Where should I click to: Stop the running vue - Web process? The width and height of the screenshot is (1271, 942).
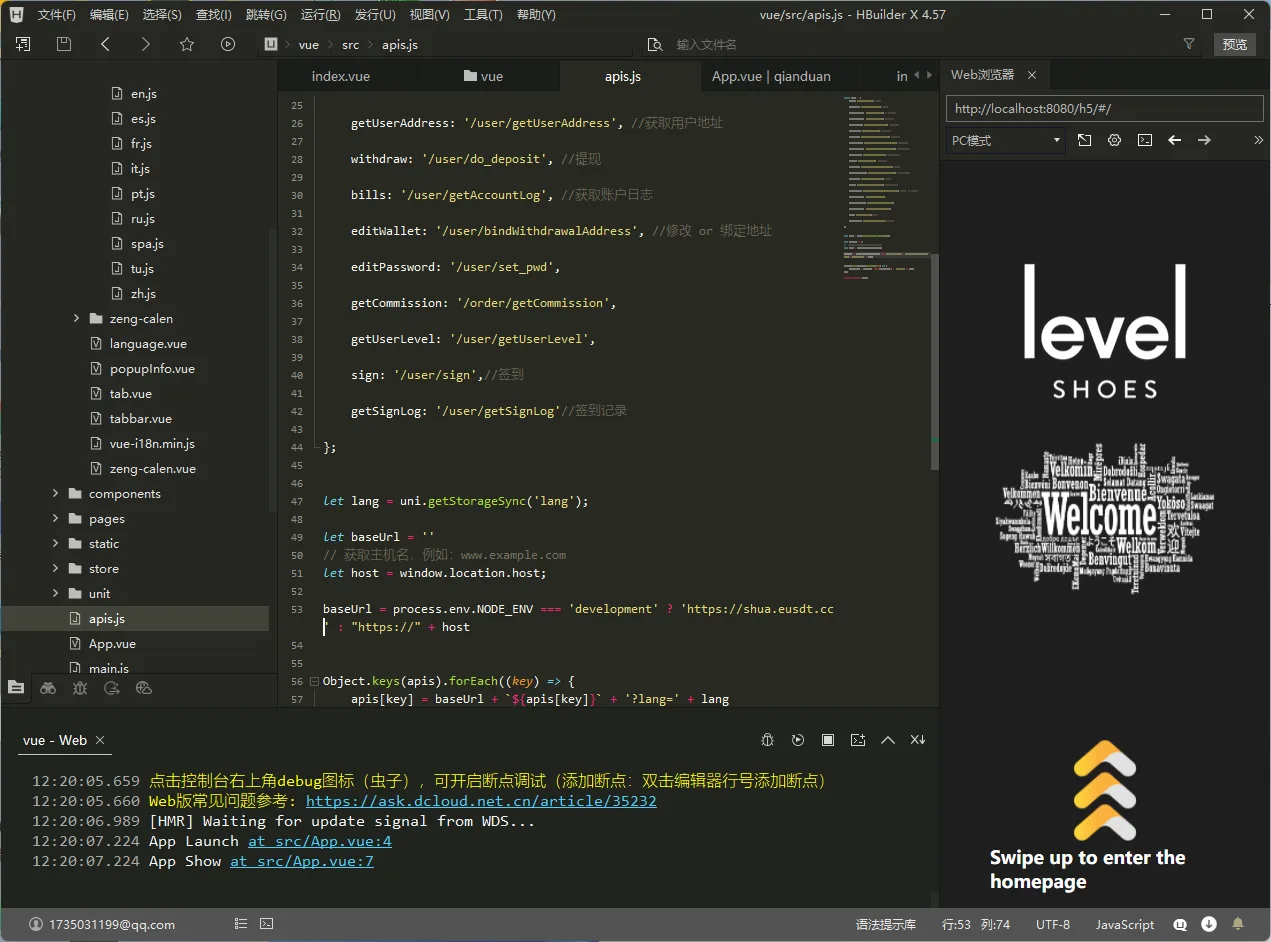coord(828,740)
